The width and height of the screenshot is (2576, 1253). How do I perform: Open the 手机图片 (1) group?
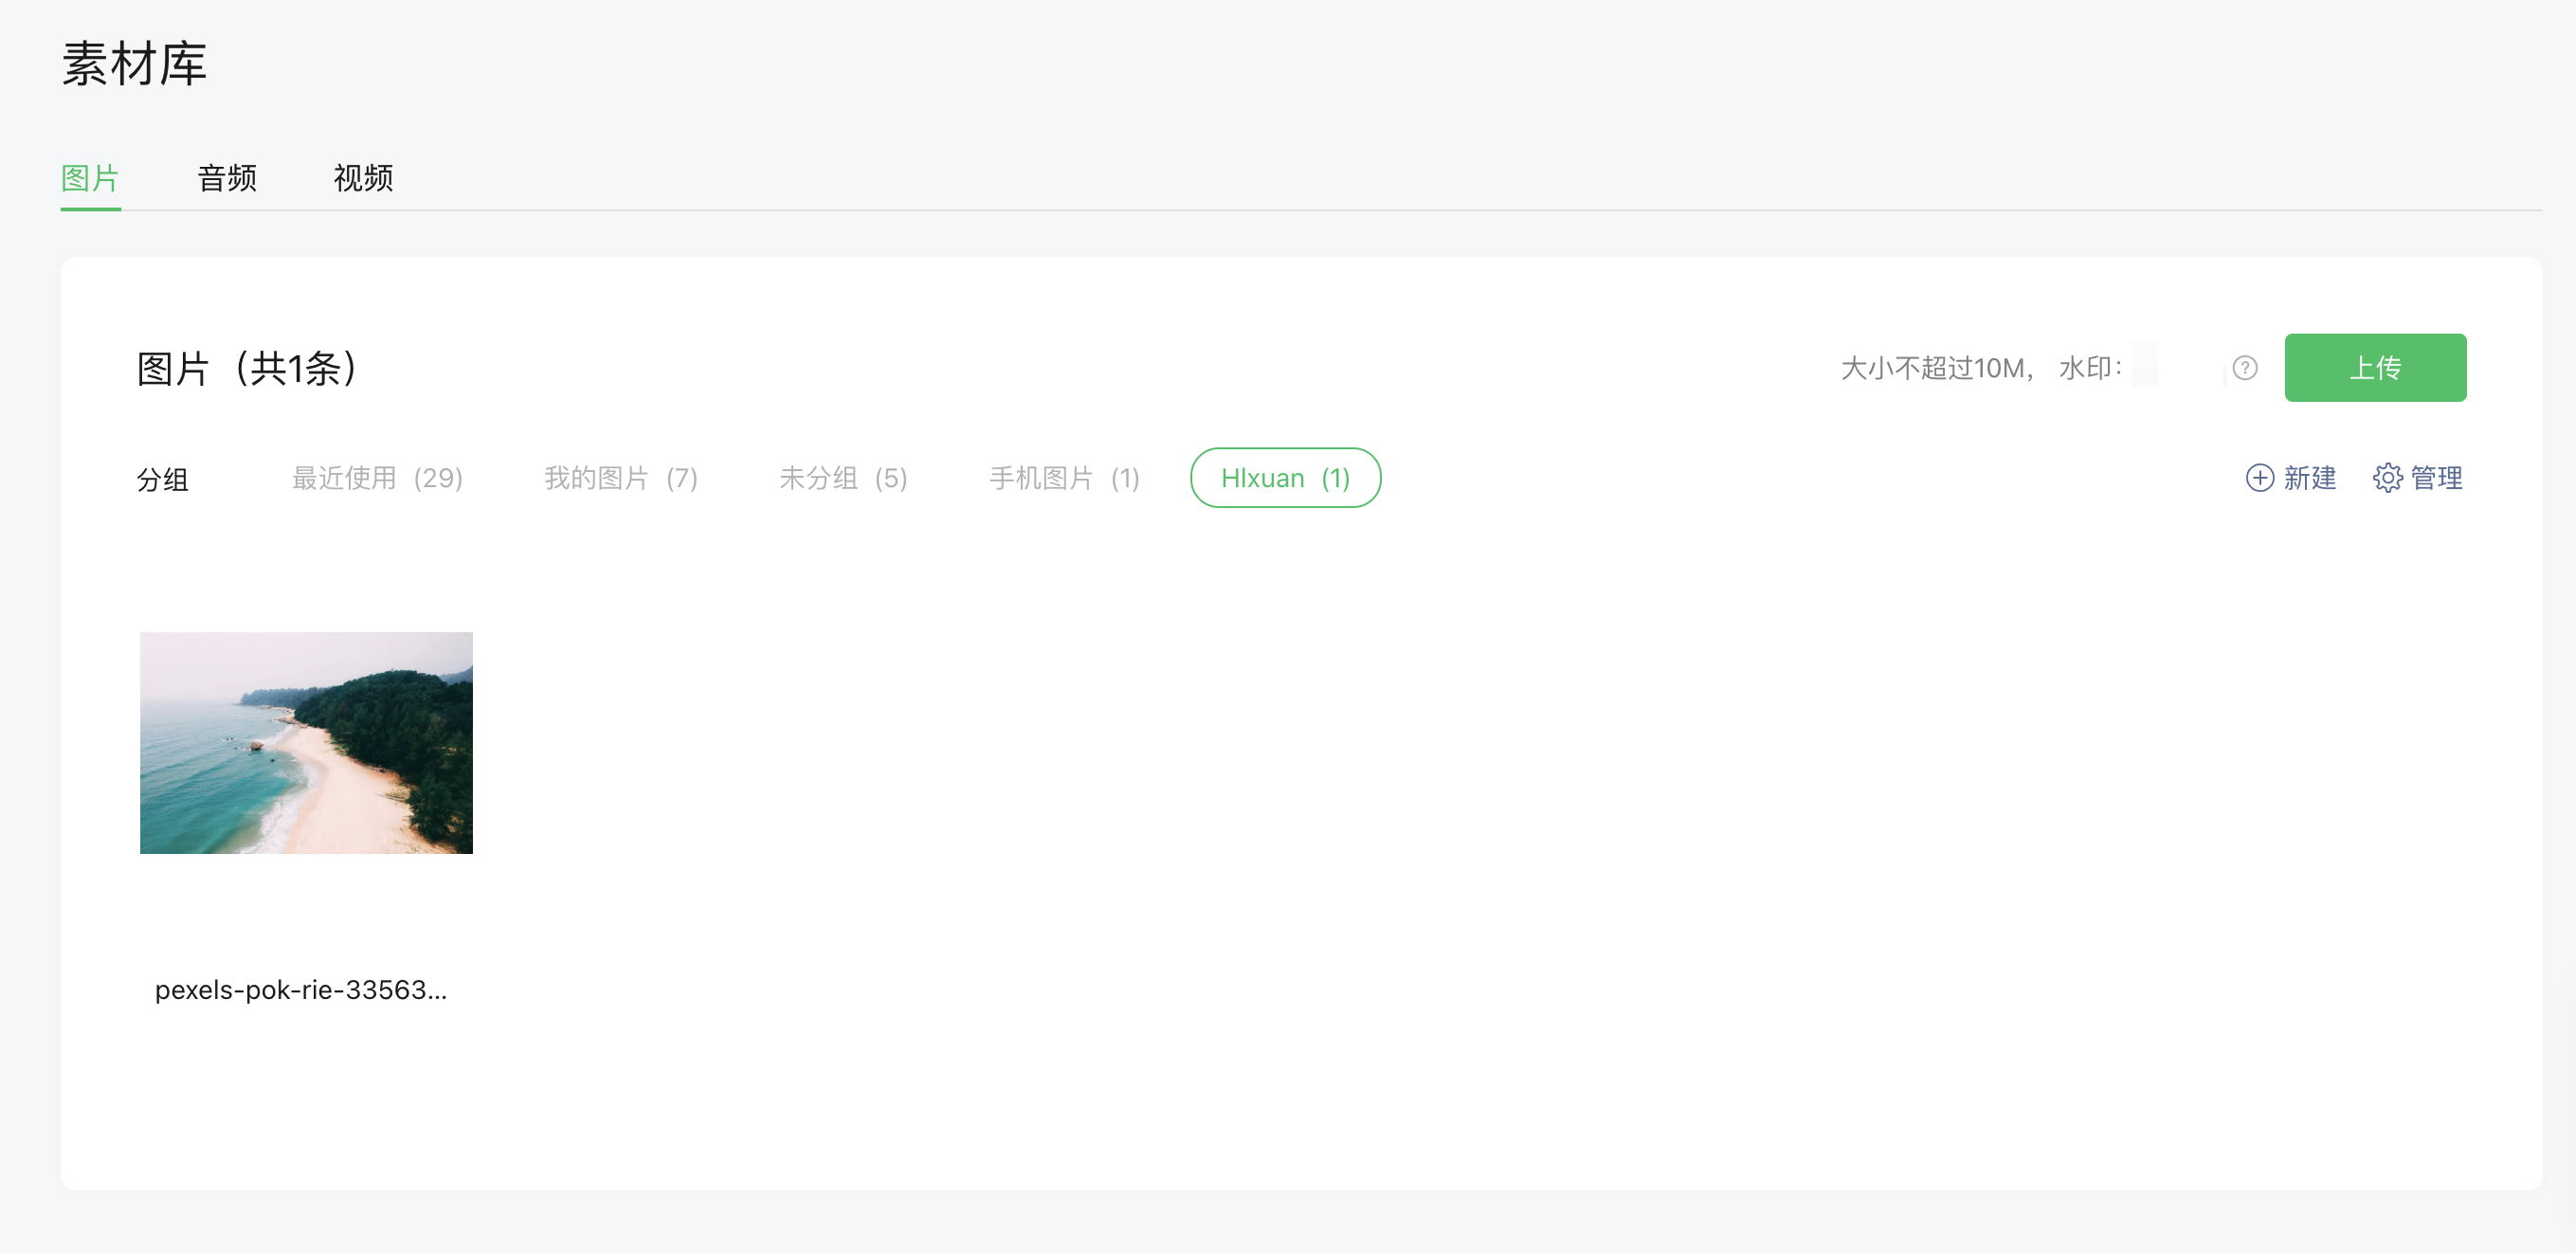coord(1064,478)
